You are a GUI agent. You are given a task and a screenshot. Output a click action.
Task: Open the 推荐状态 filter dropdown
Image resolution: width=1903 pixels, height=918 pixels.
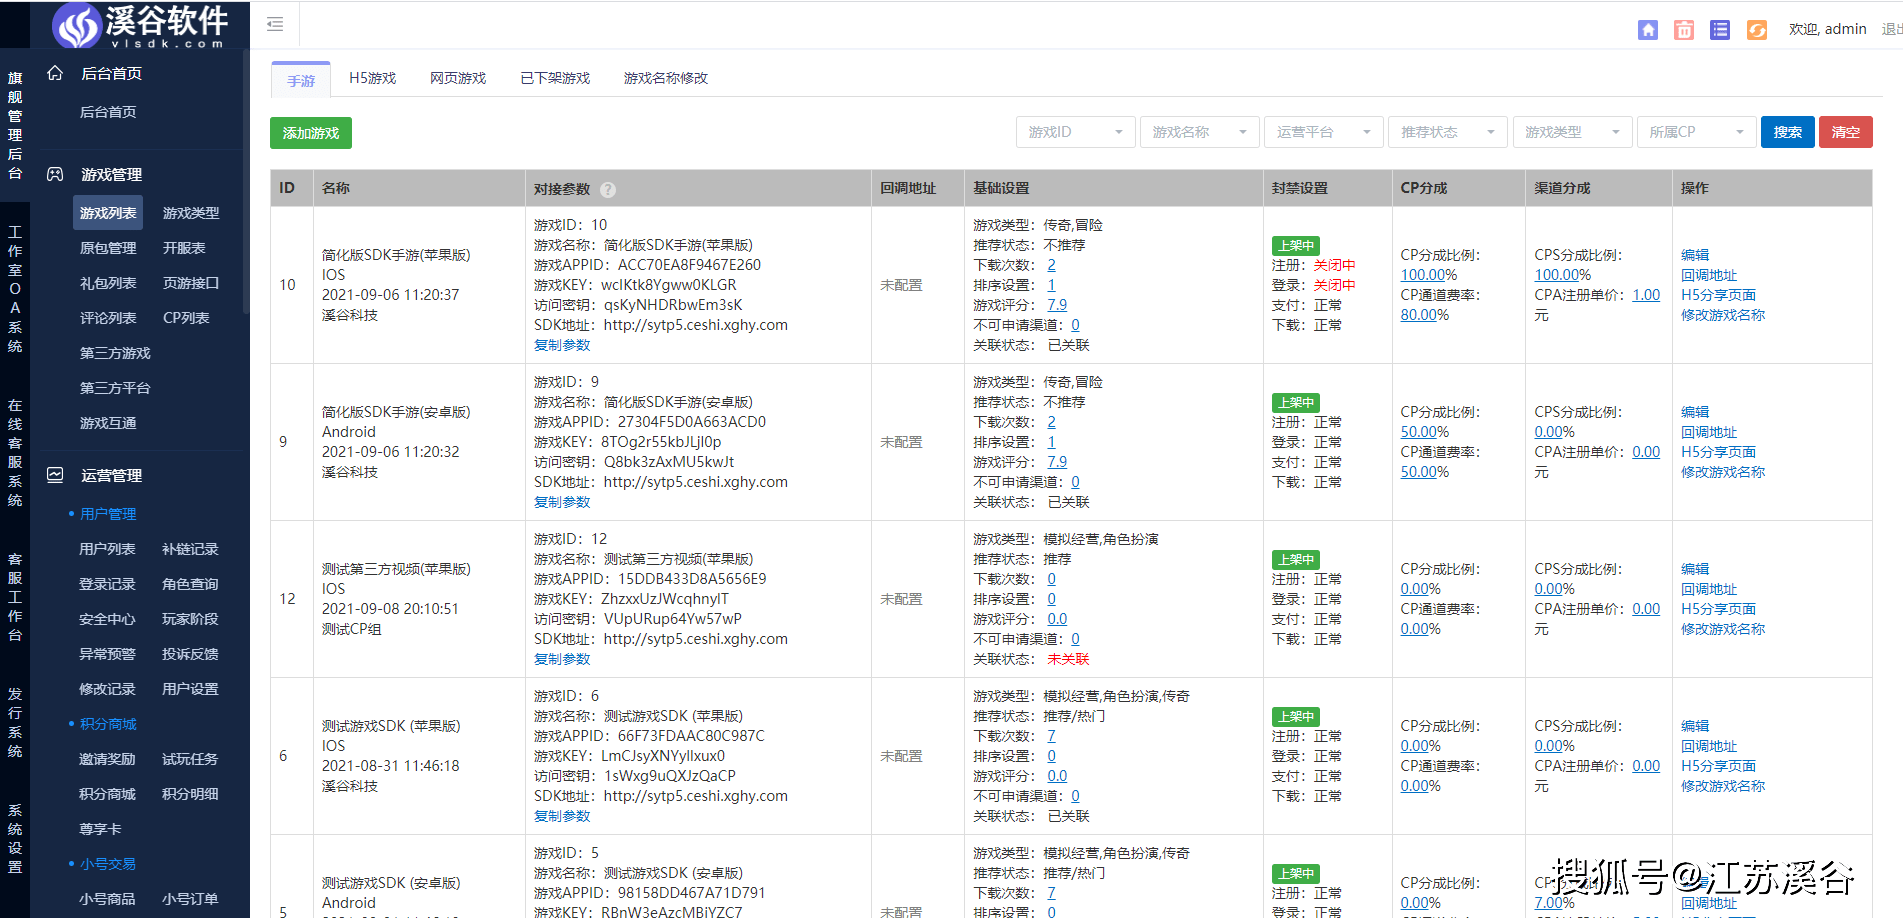[1446, 132]
